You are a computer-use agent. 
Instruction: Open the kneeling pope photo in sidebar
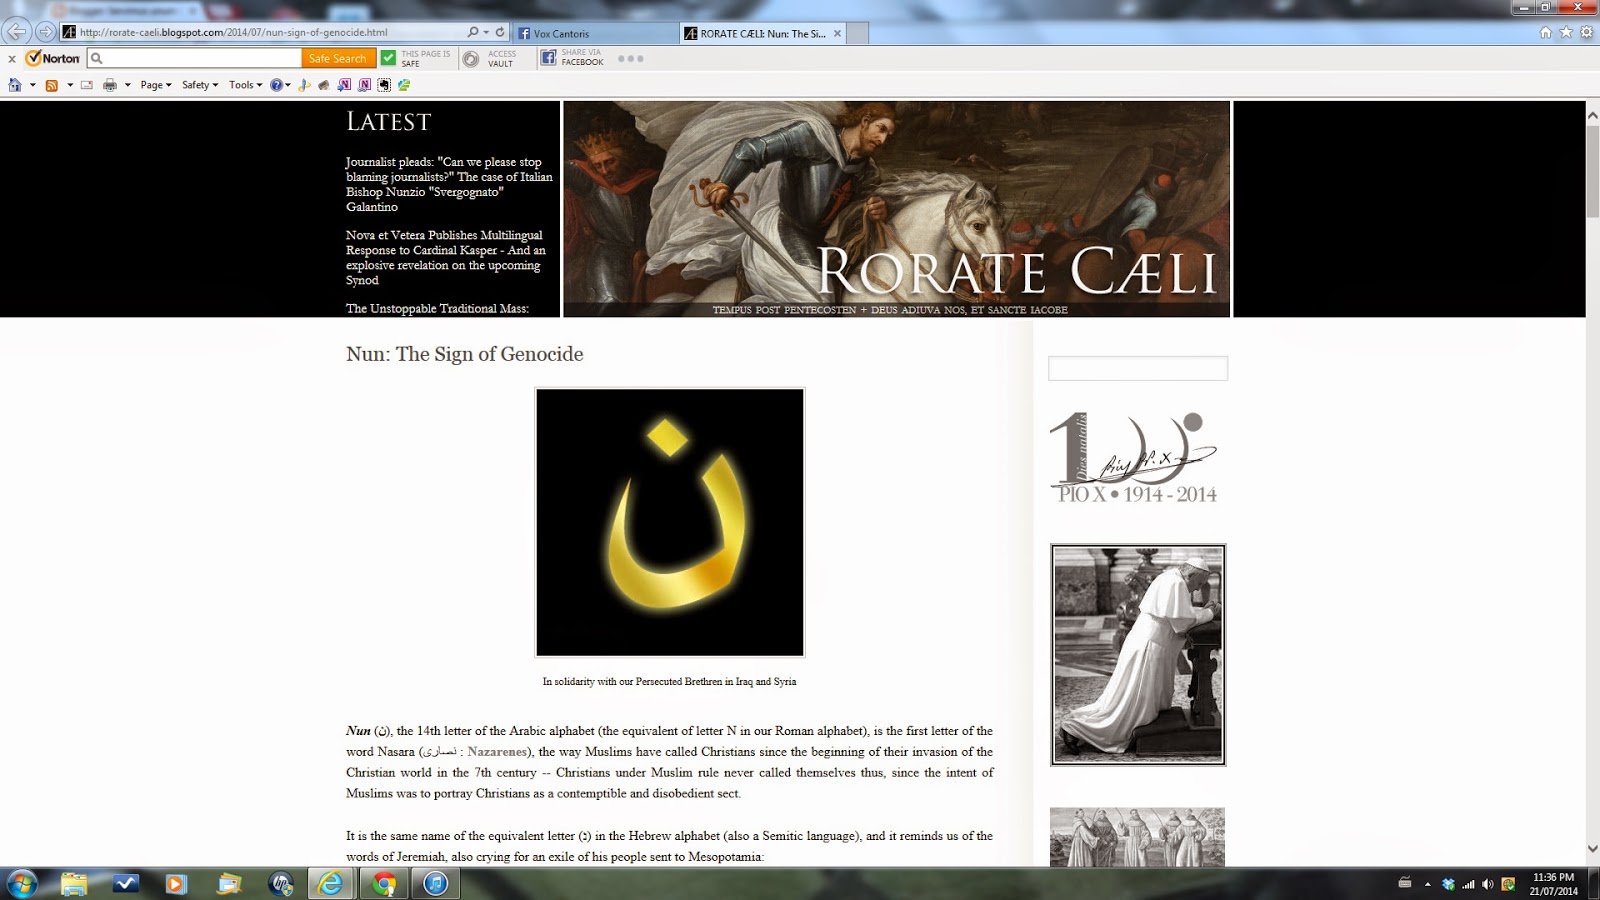click(x=1138, y=655)
